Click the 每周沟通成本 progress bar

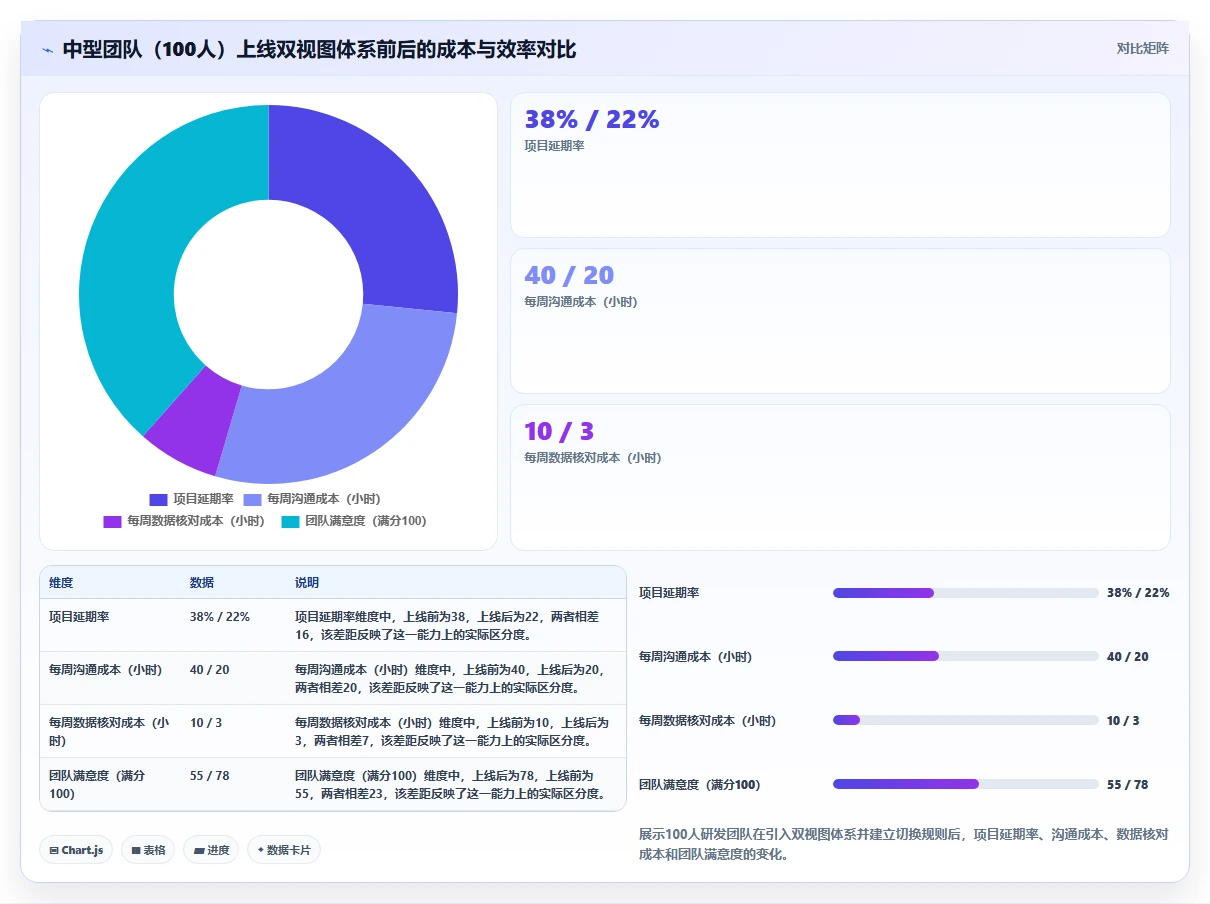(965, 657)
